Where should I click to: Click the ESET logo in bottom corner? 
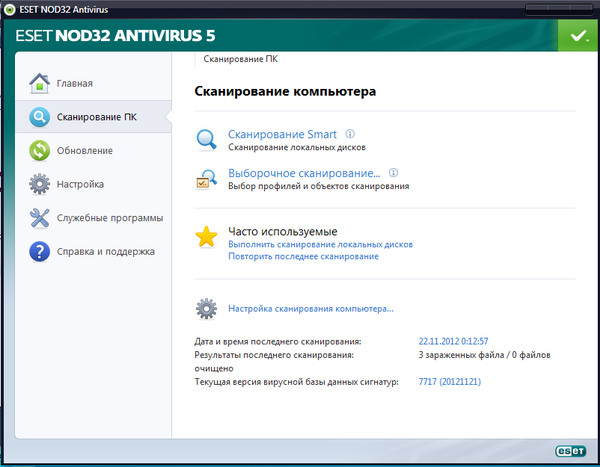pyautogui.click(x=571, y=451)
